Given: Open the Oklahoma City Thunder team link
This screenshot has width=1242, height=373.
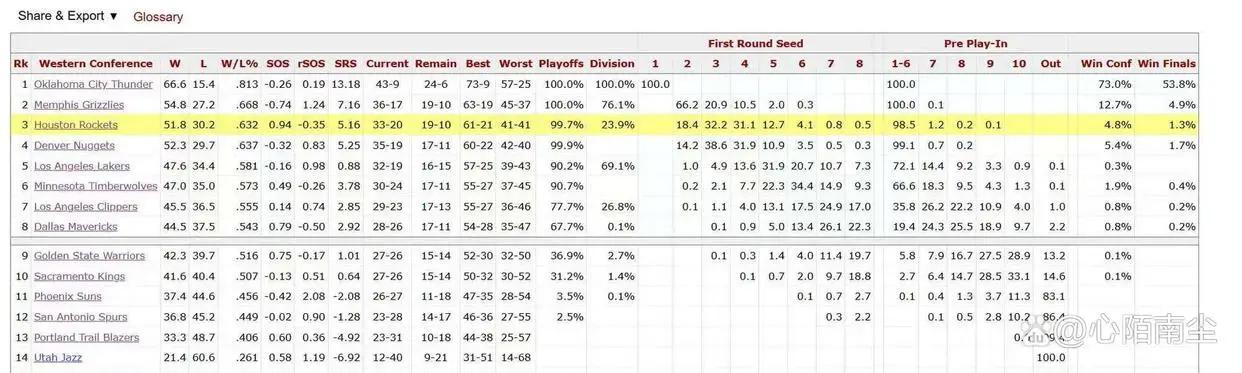Looking at the screenshot, I should click(x=93, y=85).
